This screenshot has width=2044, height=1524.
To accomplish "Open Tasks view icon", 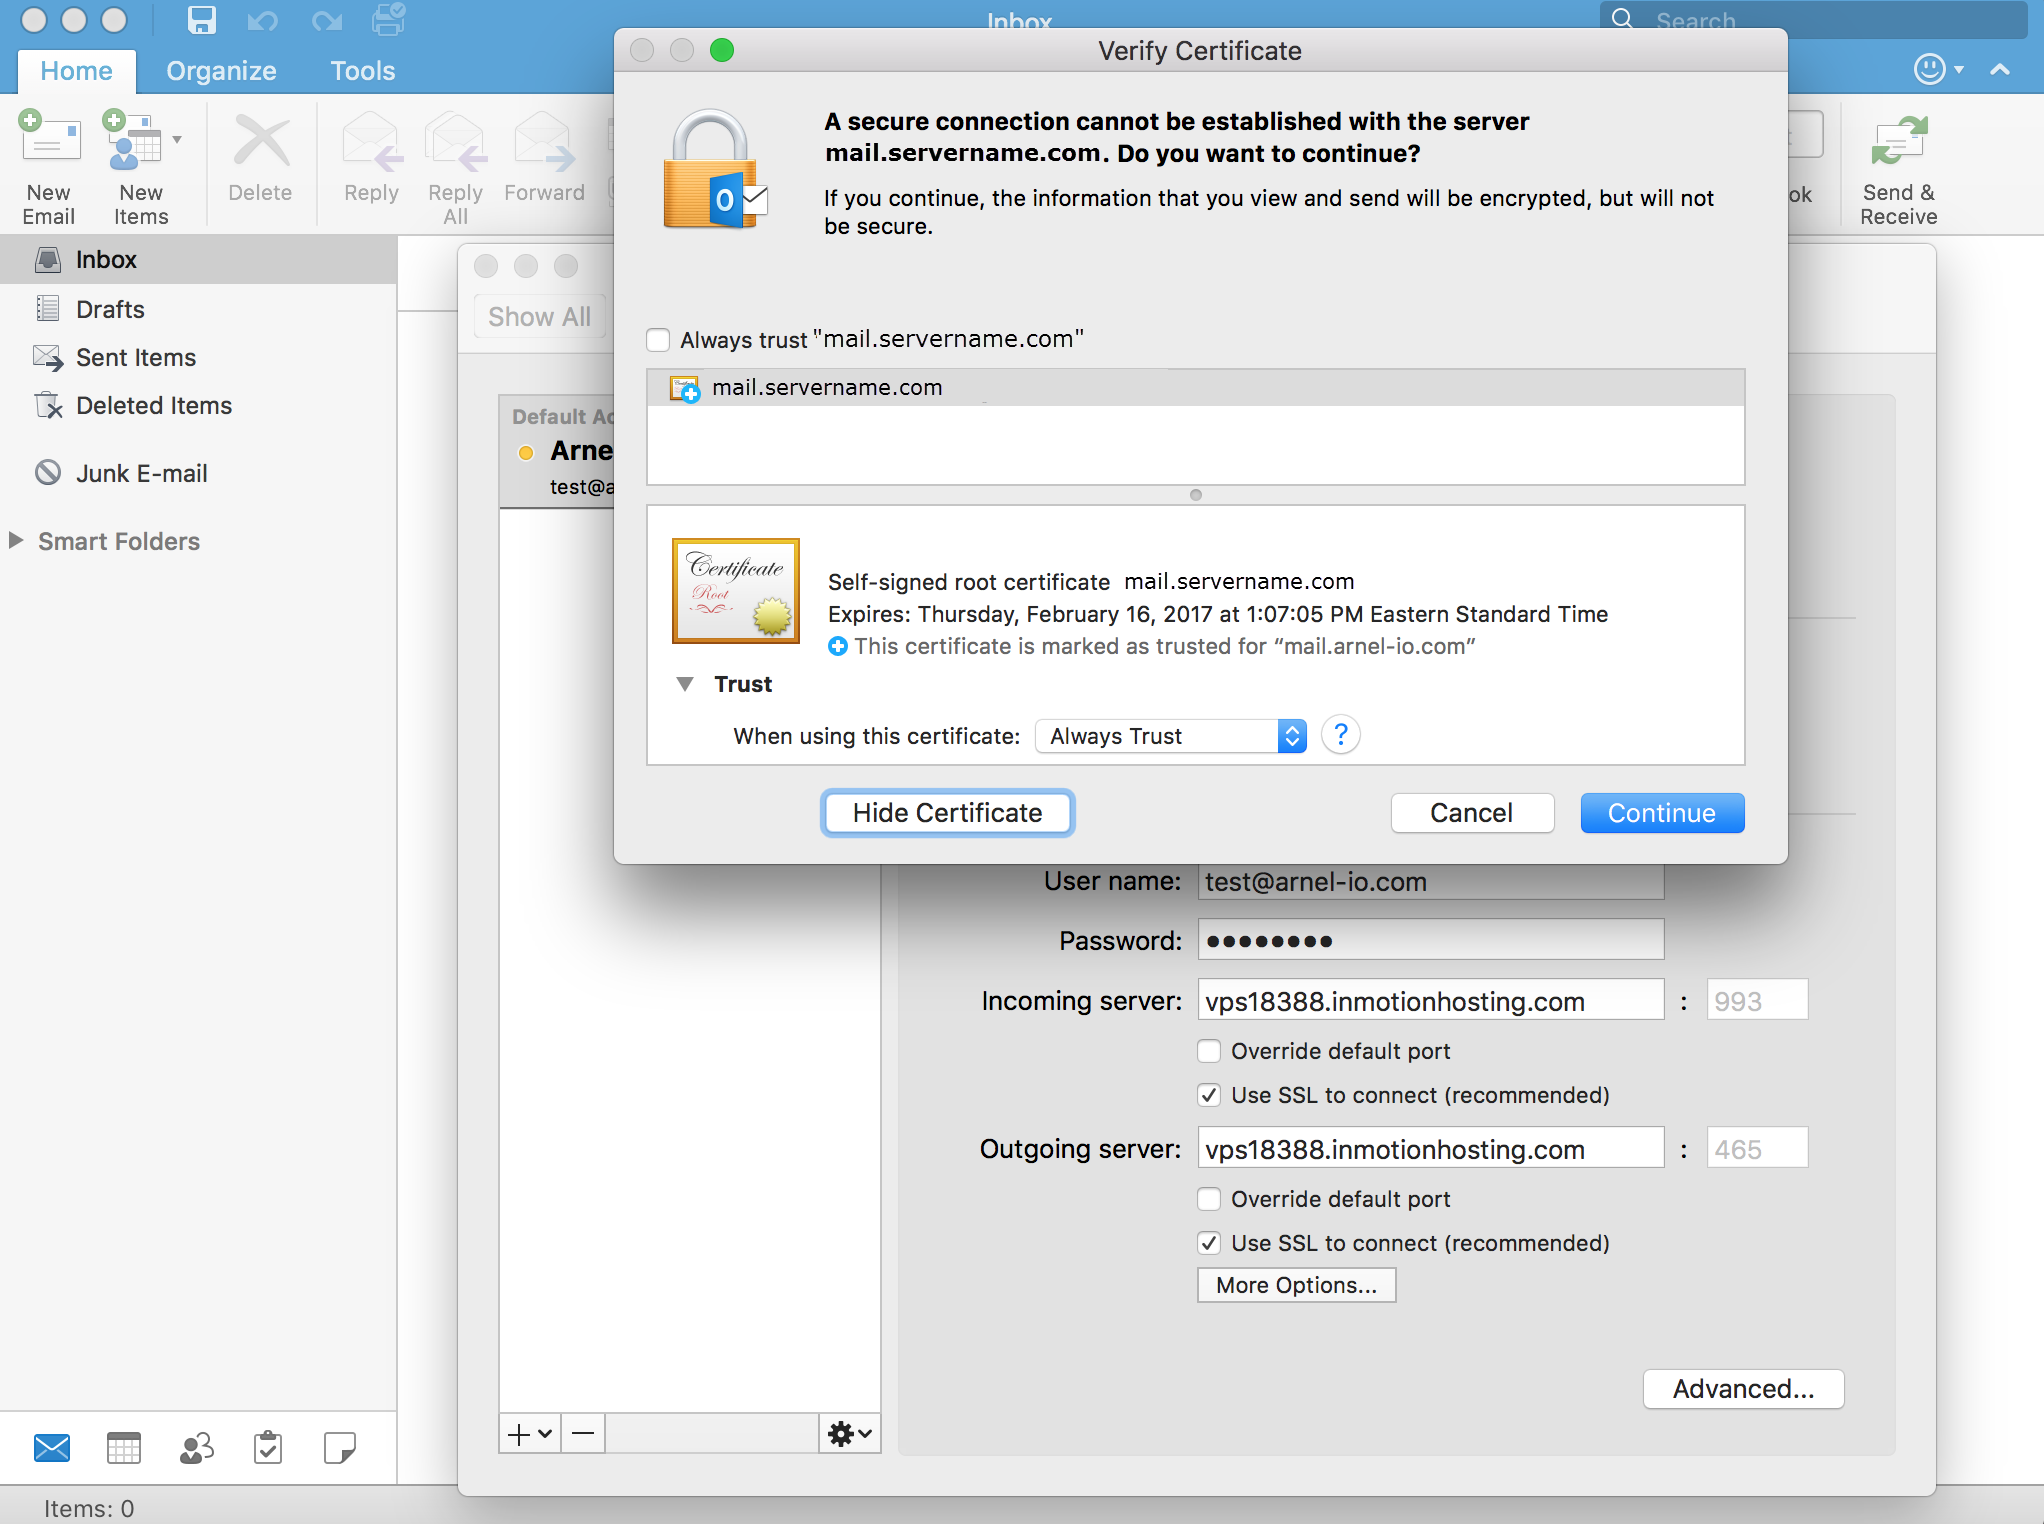I will pos(268,1447).
